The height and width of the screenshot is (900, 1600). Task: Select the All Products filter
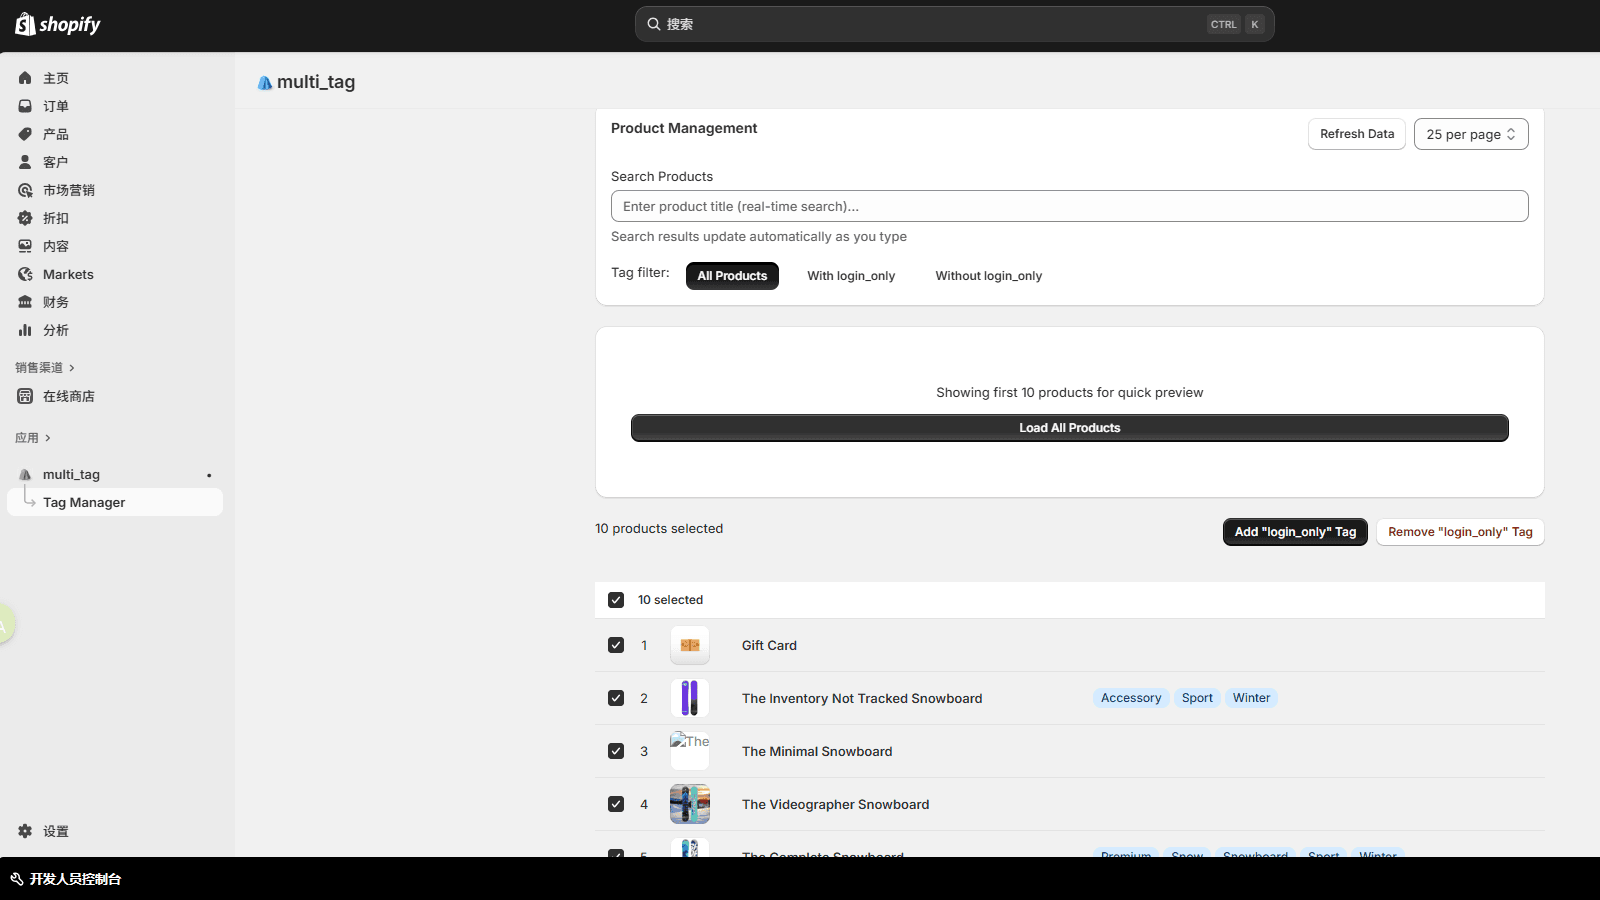click(x=732, y=276)
